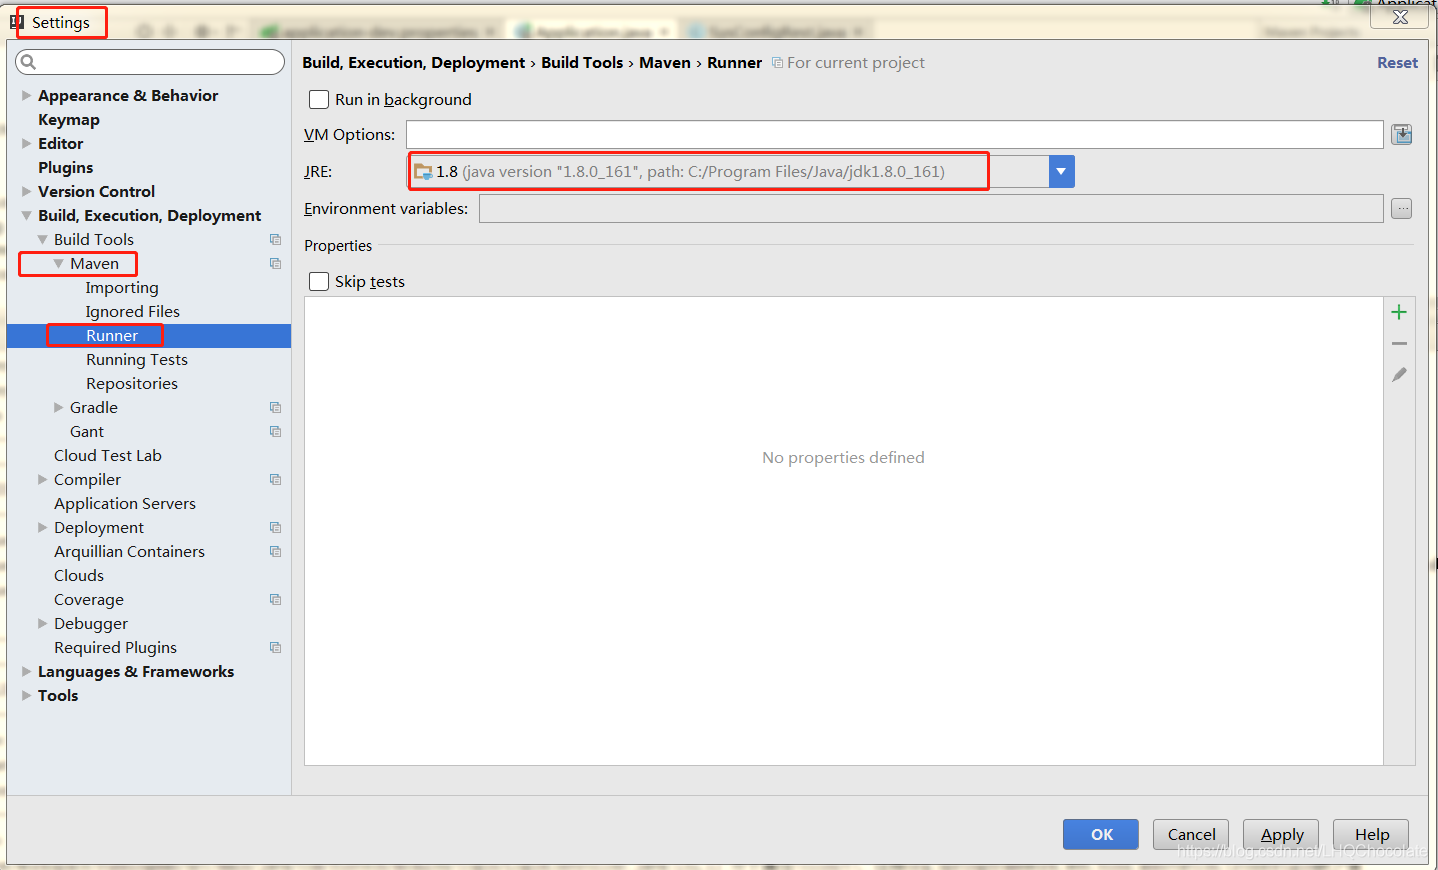1438x870 pixels.
Task: Click the Help button
Action: tap(1371, 835)
